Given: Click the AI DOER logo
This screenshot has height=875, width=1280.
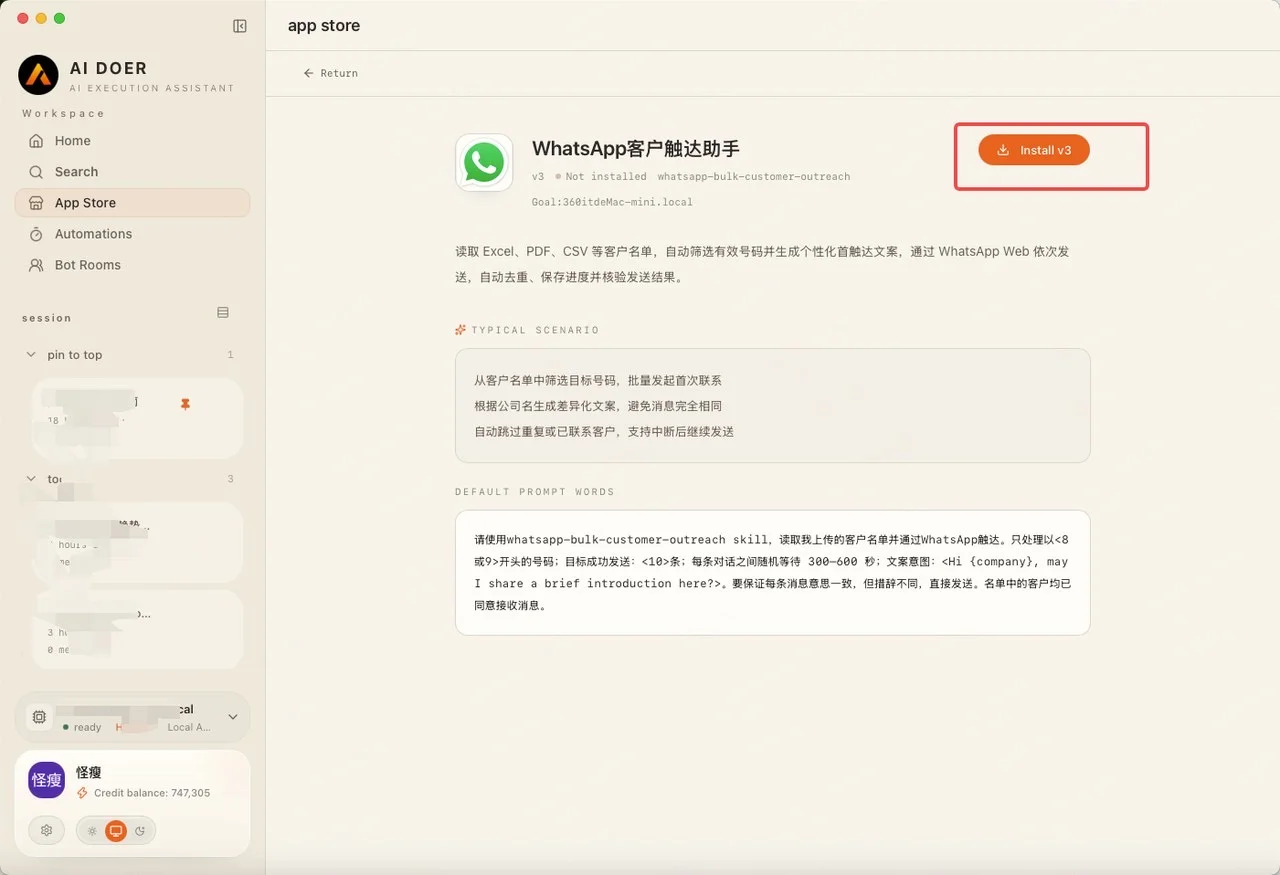Looking at the screenshot, I should point(38,75).
